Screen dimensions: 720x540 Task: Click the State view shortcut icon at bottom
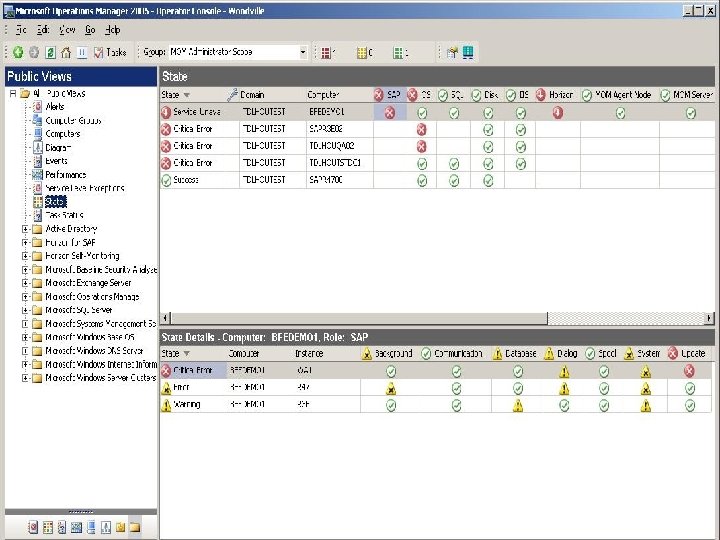coord(47,528)
